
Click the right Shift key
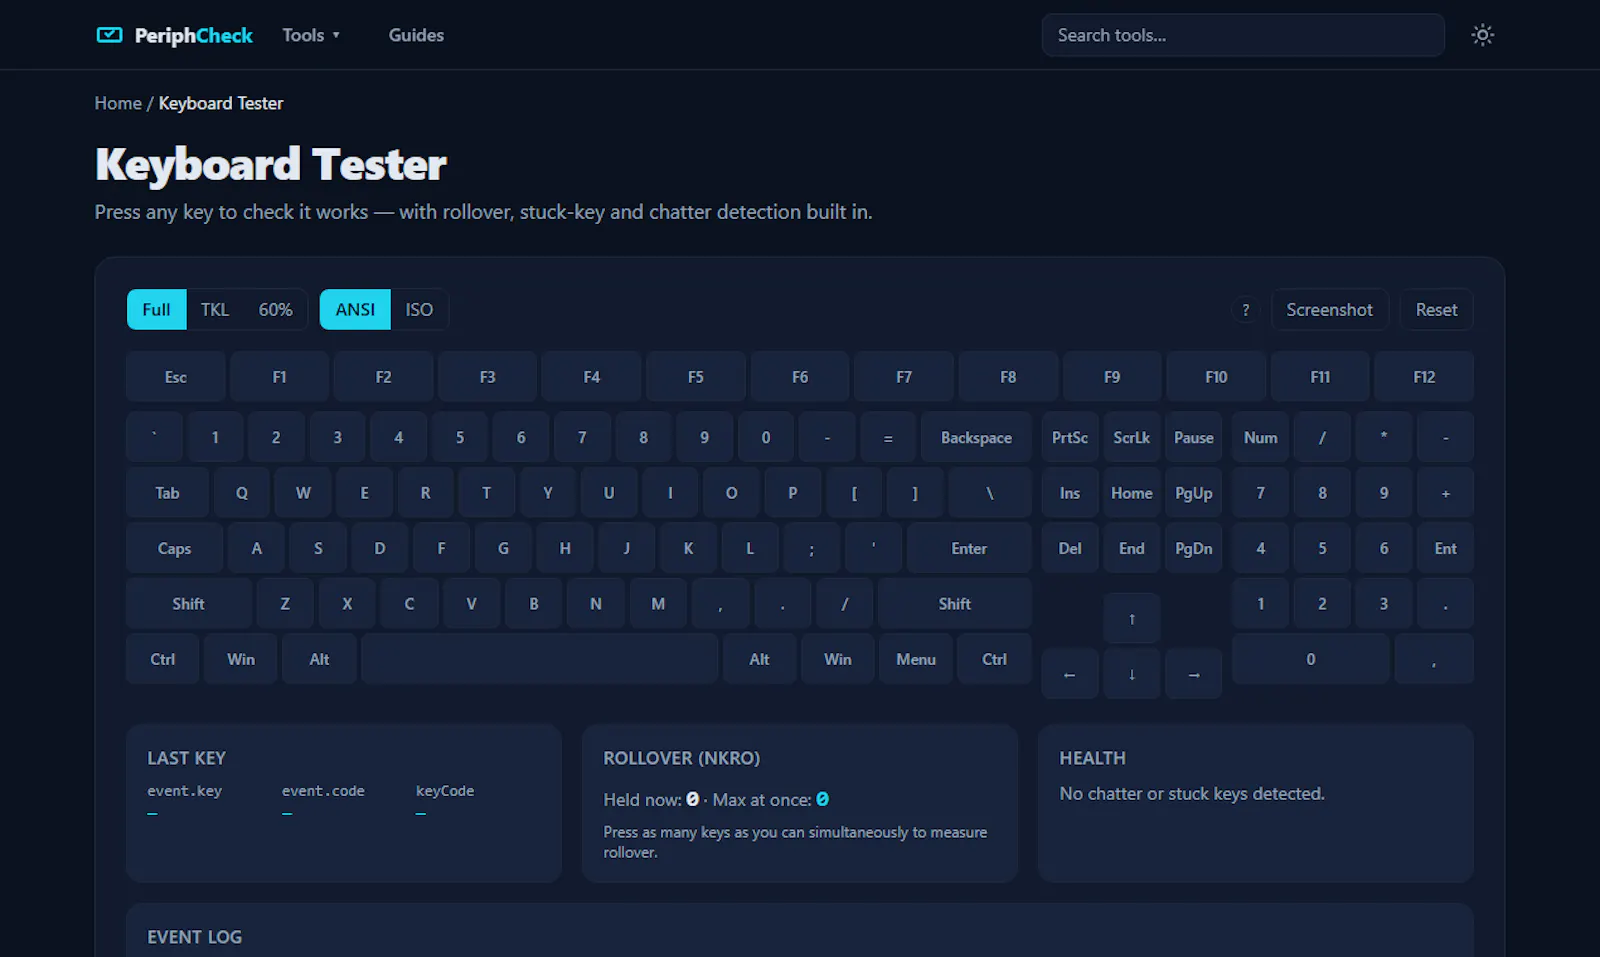tap(955, 604)
